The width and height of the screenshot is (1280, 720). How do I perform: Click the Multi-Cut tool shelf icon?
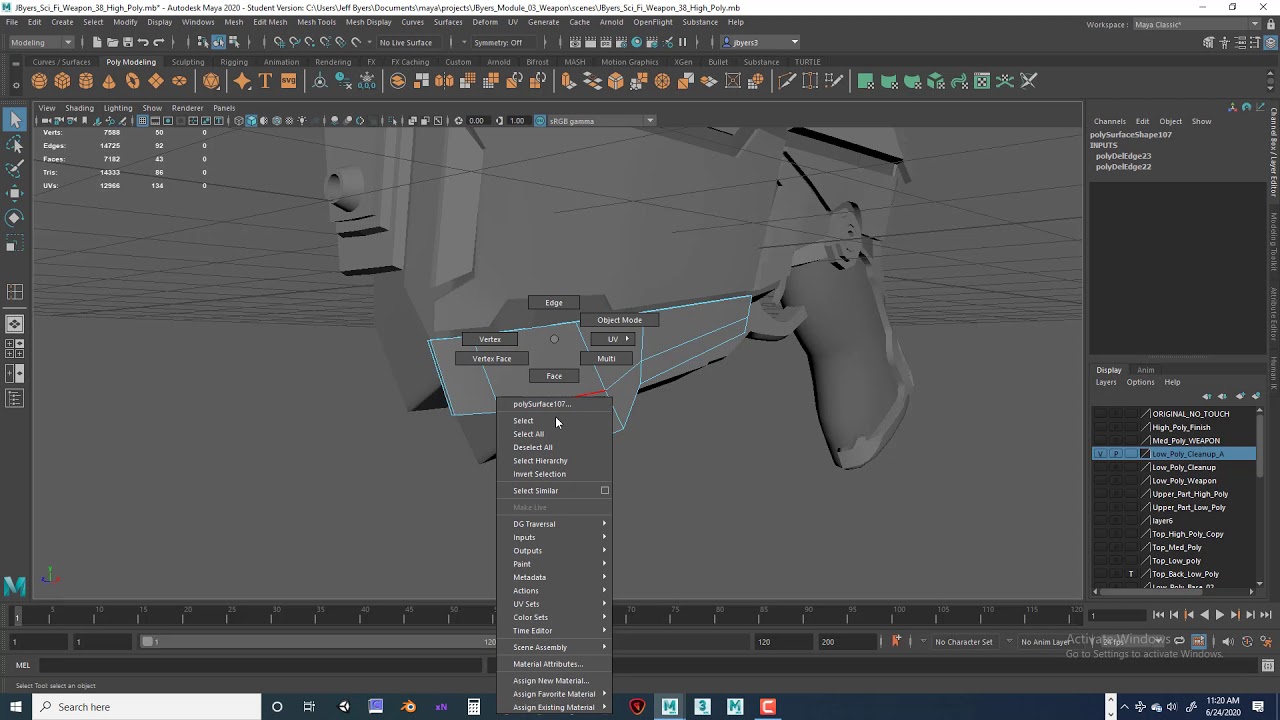[787, 81]
